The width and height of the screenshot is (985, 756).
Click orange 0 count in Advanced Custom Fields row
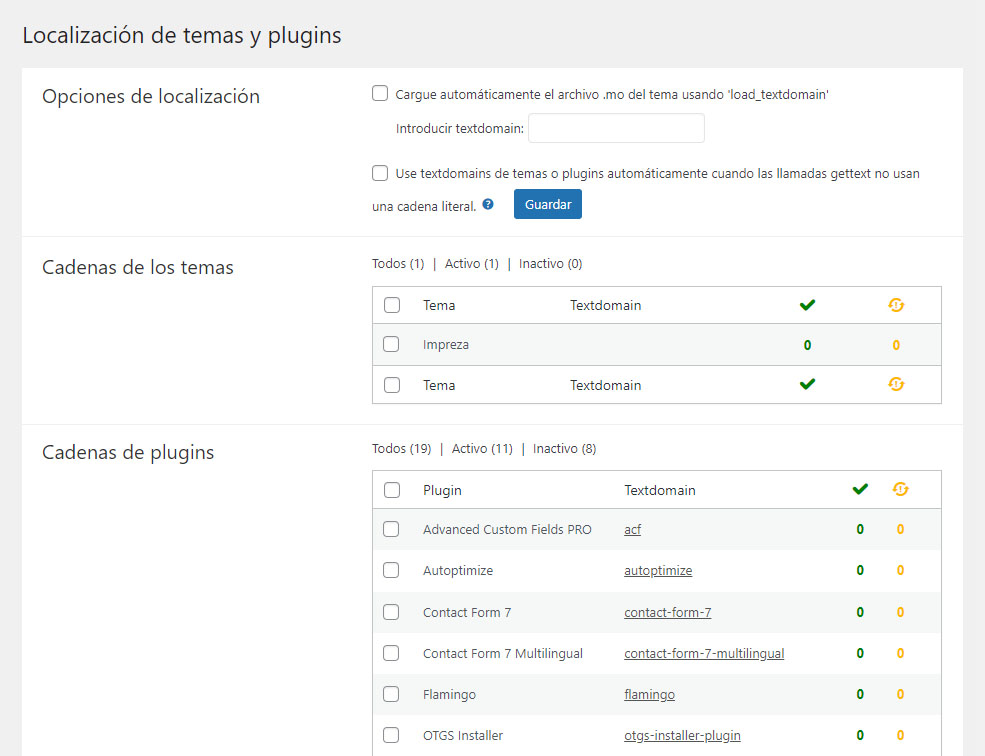pyautogui.click(x=900, y=530)
